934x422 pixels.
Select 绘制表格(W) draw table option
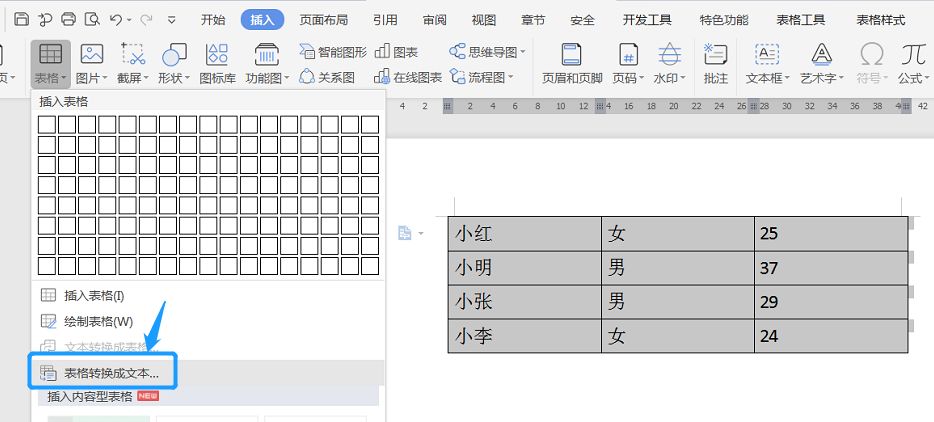click(x=98, y=321)
